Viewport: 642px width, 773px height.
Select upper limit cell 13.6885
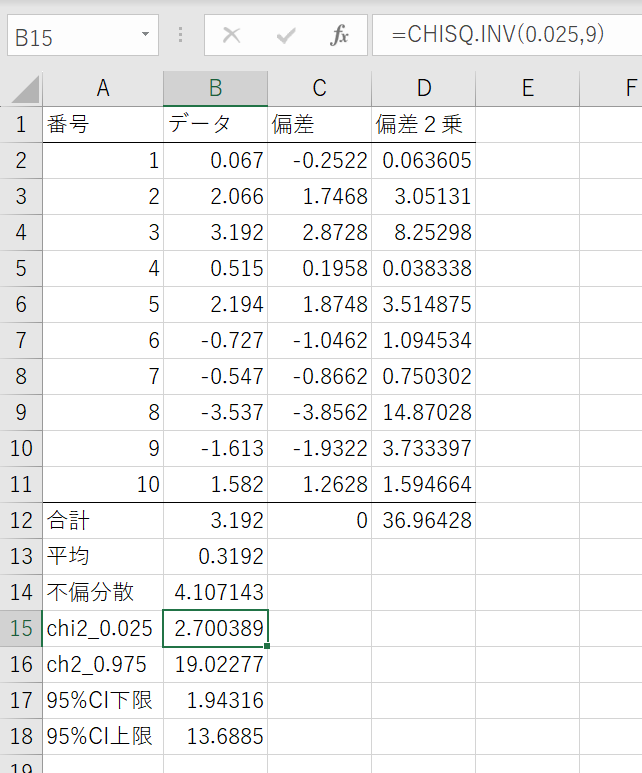215,737
